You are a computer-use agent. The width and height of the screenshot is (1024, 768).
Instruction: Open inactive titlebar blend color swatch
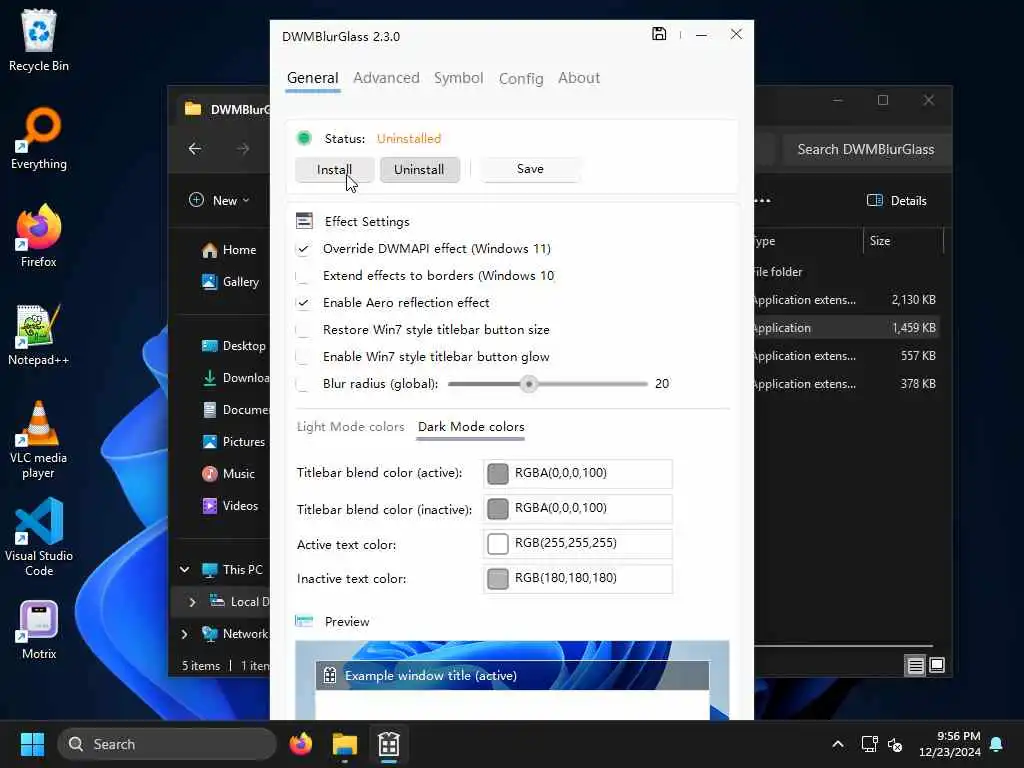tap(498, 509)
